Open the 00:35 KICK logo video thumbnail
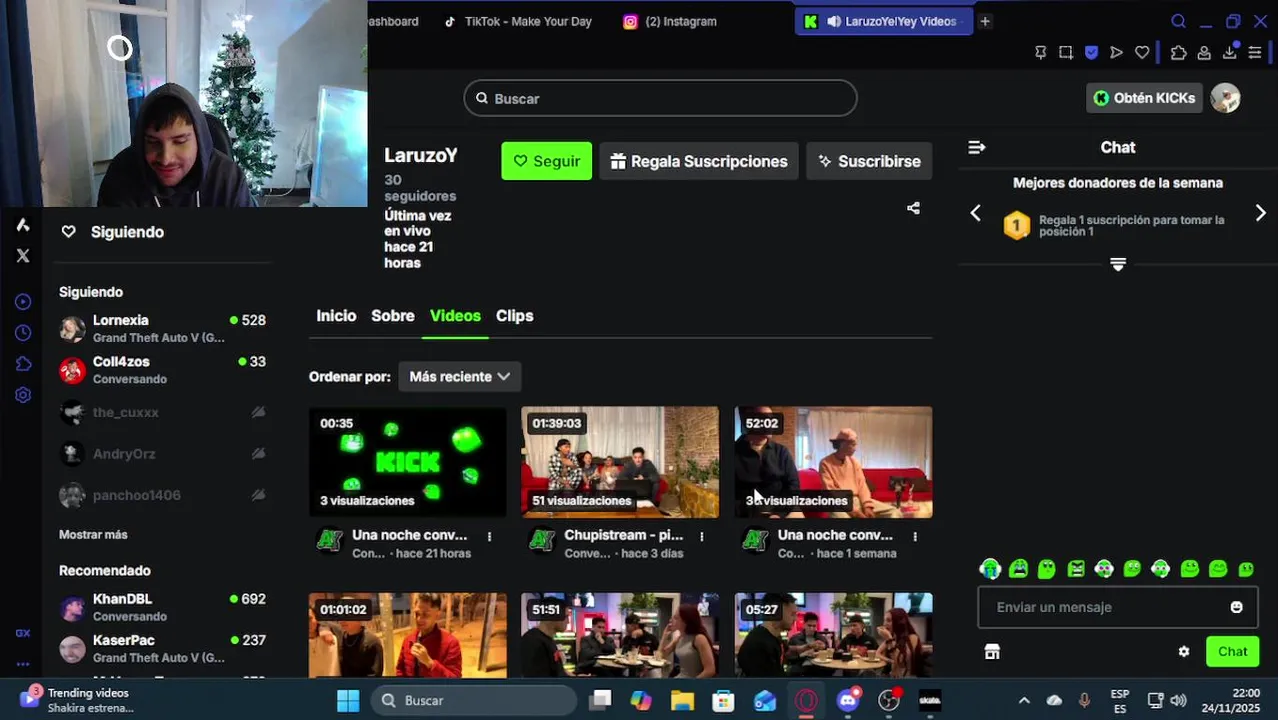 [x=407, y=462]
